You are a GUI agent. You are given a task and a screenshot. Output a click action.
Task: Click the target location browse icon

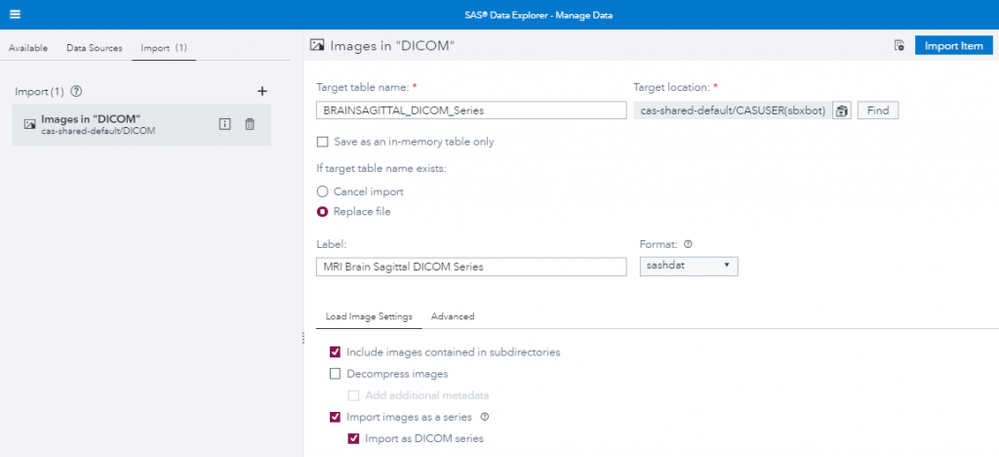(842, 110)
